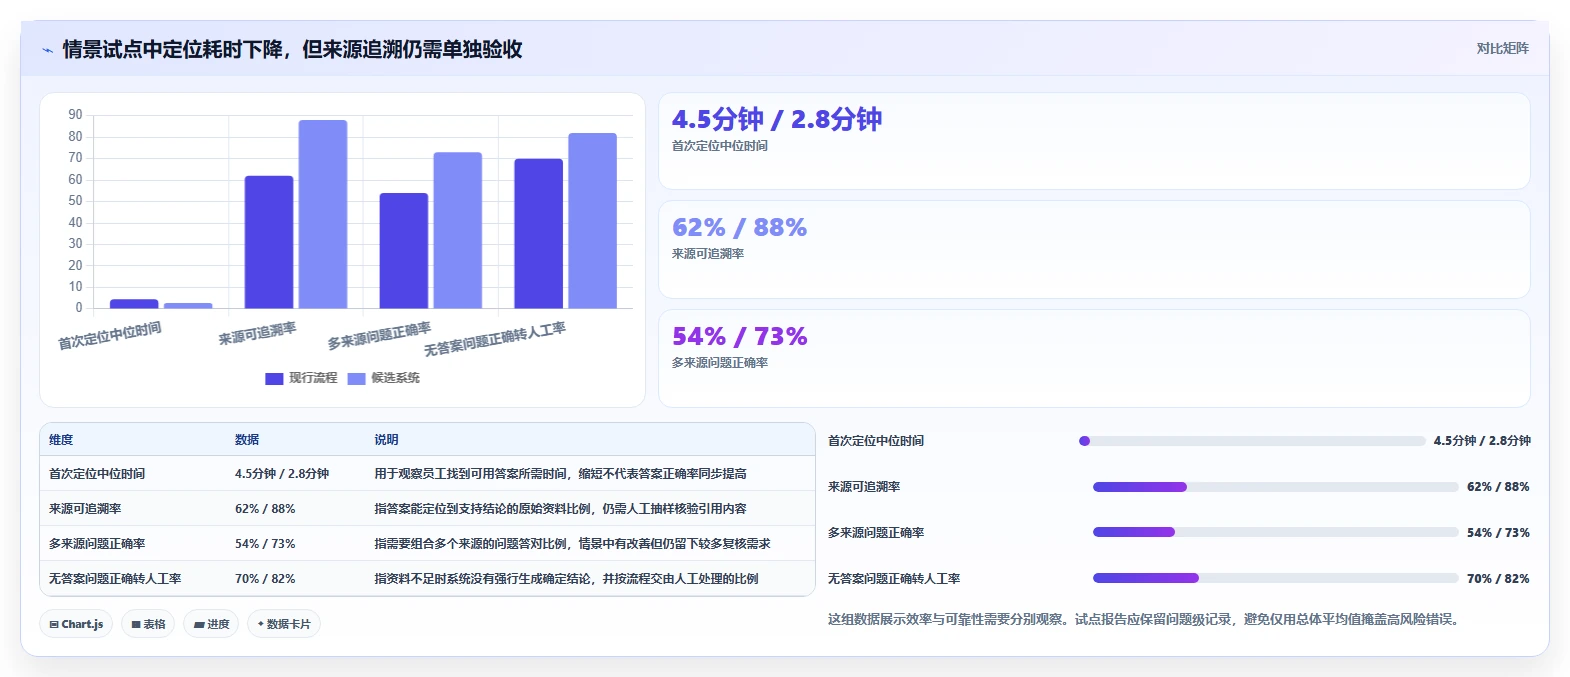Viewport: 1570px width, 677px height.
Task: Click the 70% / 82% value beside the progress bar
Action: click(x=1498, y=579)
